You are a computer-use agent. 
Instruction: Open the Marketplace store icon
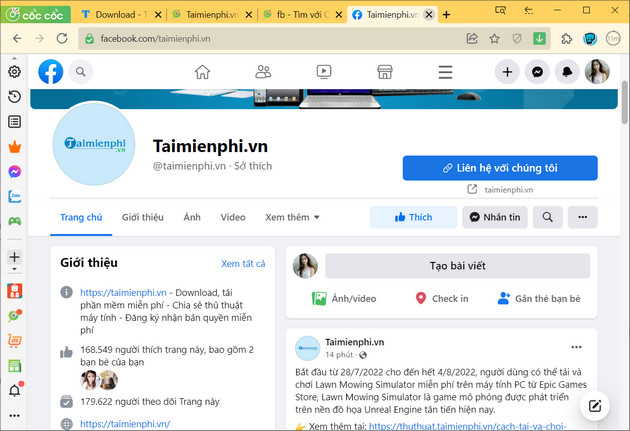384,72
